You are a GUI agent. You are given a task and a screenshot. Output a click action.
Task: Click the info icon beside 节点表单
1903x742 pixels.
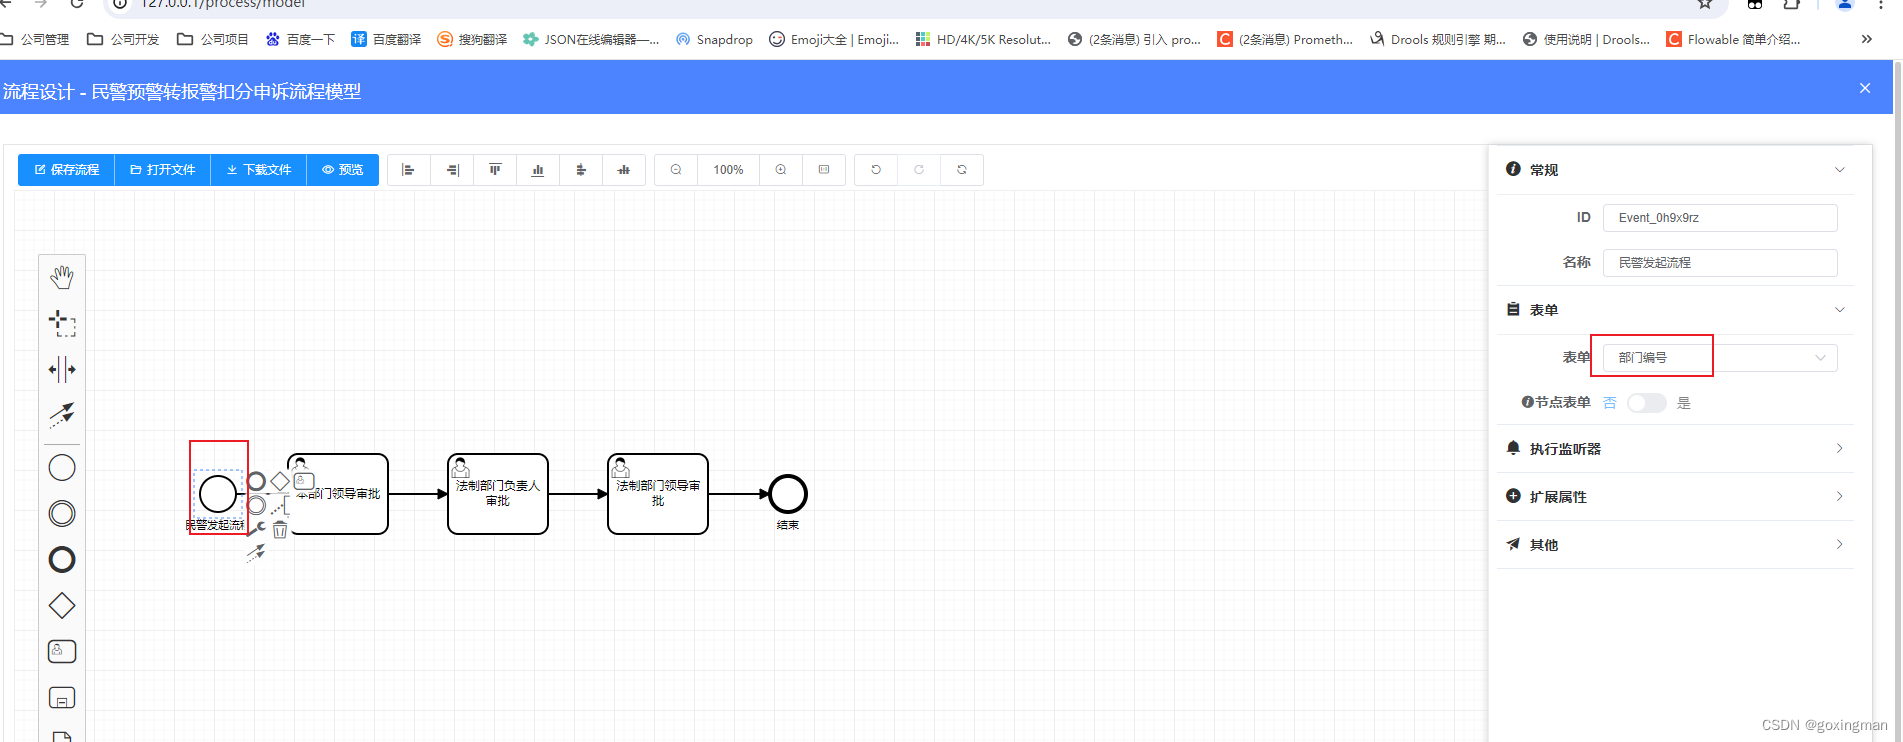1527,403
